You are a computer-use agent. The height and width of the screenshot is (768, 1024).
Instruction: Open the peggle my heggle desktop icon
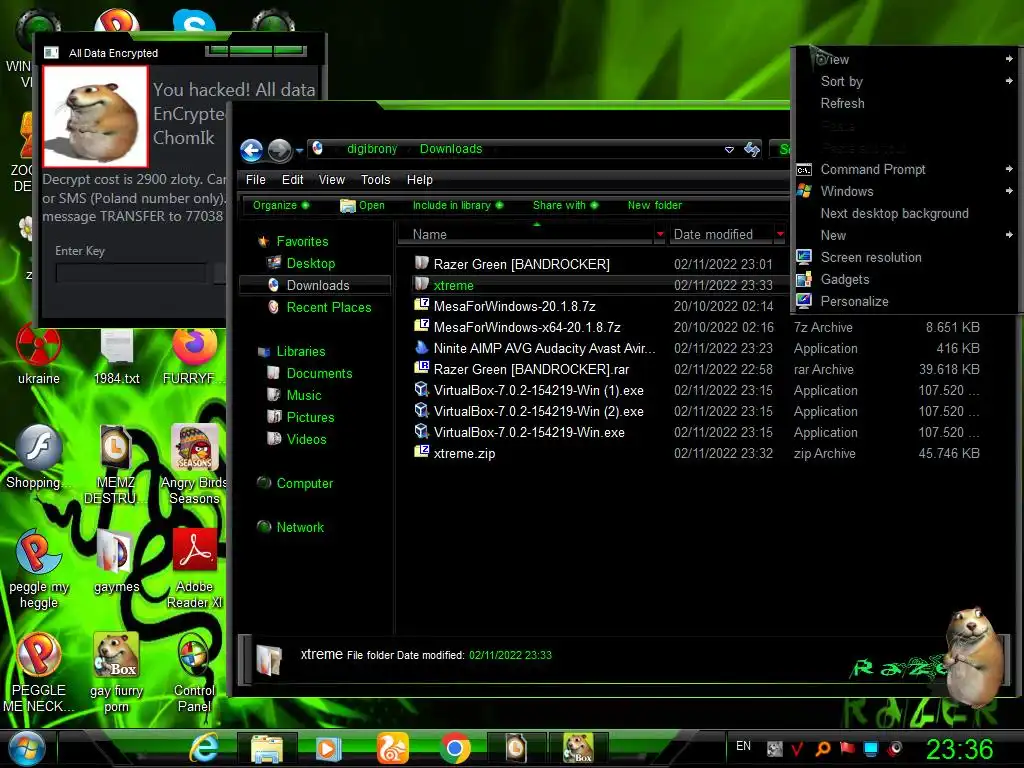pyautogui.click(x=39, y=568)
